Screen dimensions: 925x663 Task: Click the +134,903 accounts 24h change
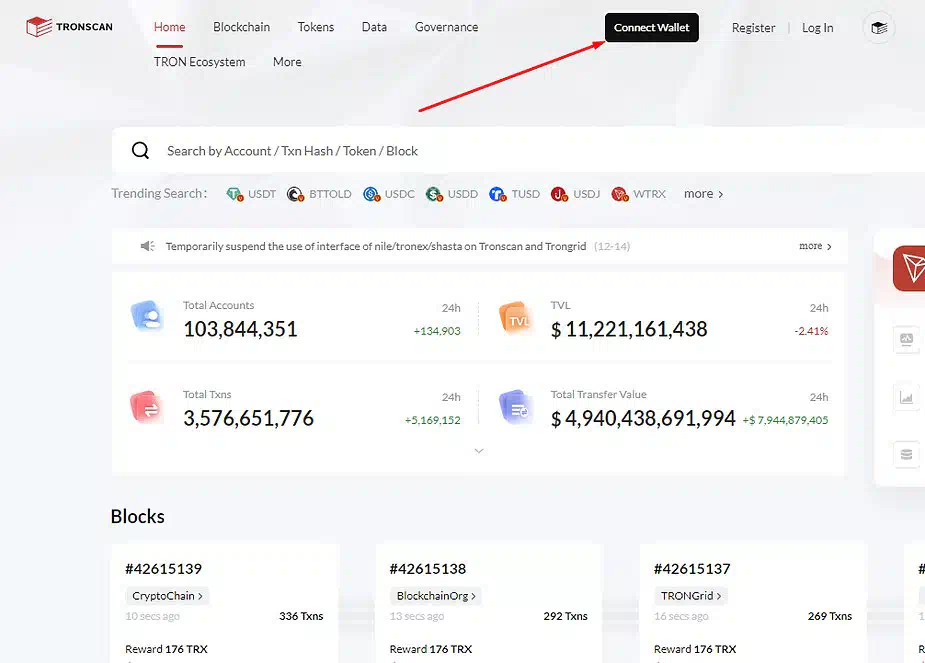[437, 331]
